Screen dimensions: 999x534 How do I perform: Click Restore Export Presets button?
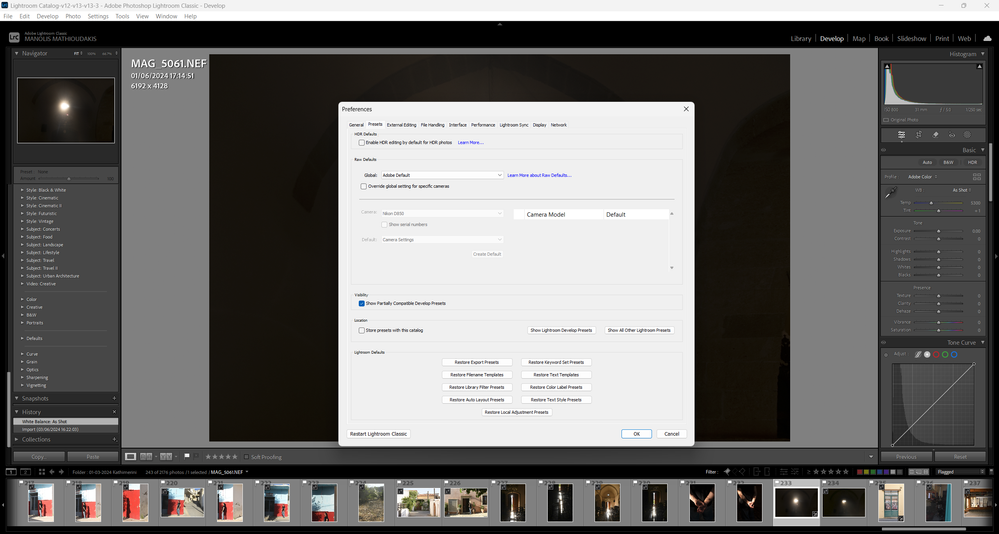477,362
